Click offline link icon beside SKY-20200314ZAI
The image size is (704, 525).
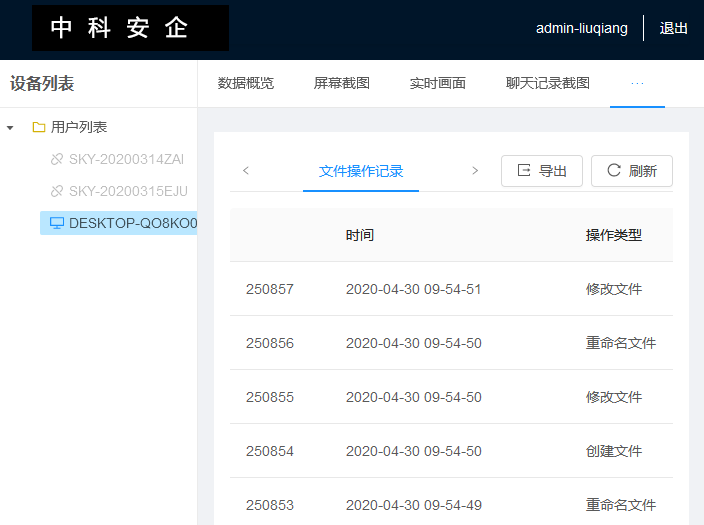(x=57, y=159)
